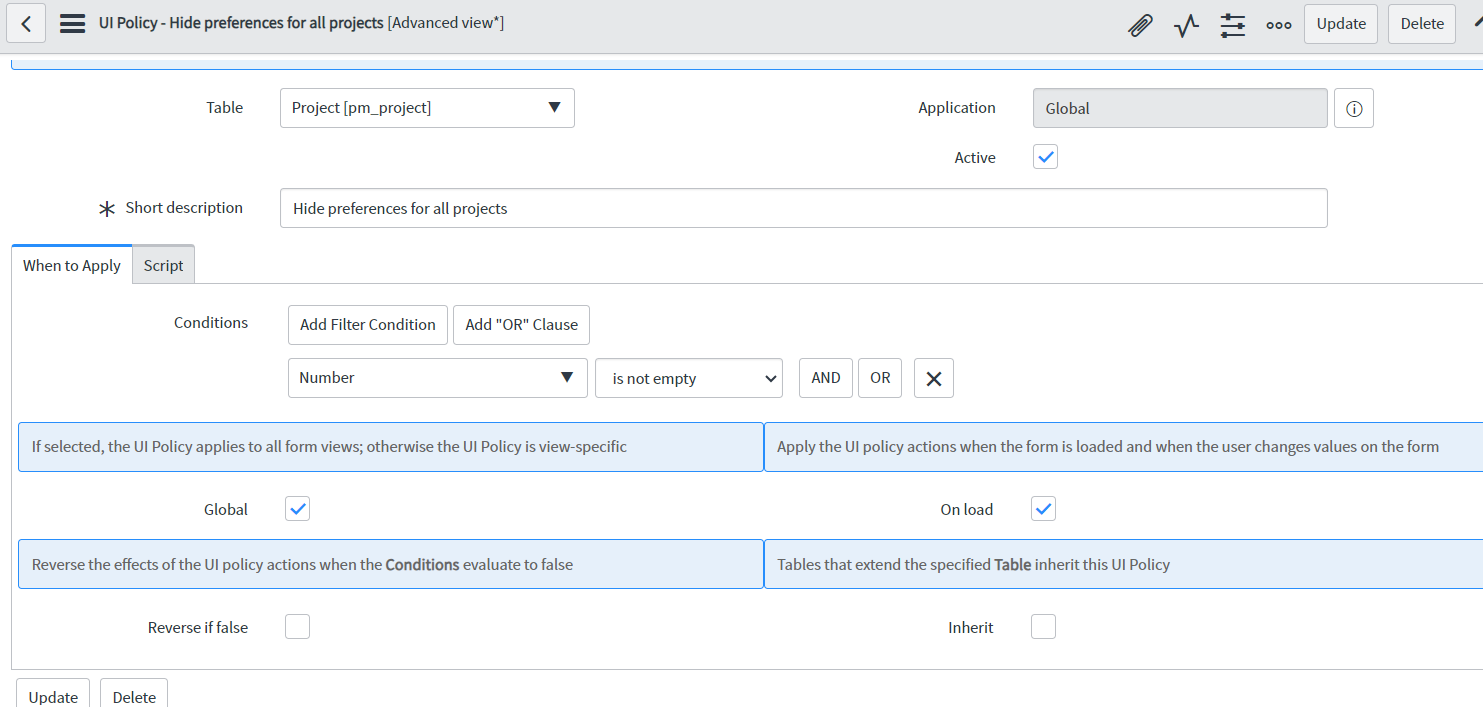
Task: Switch to the Script tab
Action: [163, 264]
